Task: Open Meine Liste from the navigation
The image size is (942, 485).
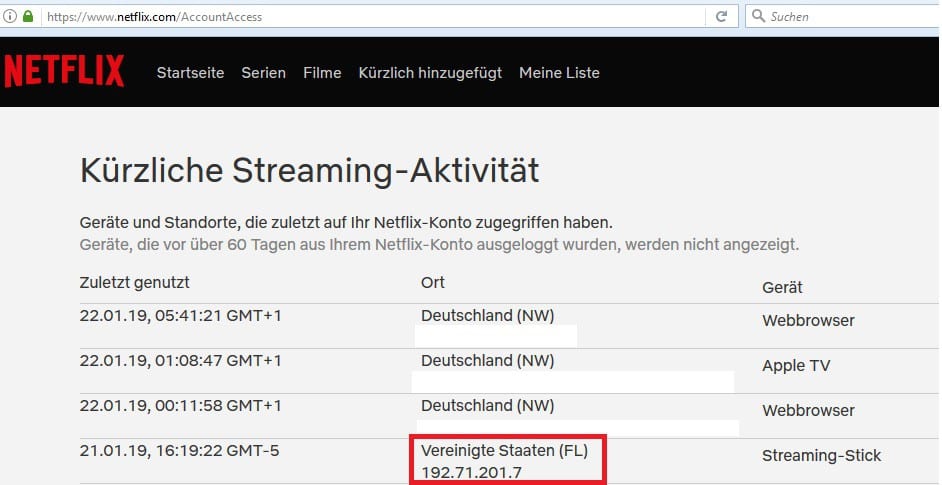Action: (x=559, y=73)
